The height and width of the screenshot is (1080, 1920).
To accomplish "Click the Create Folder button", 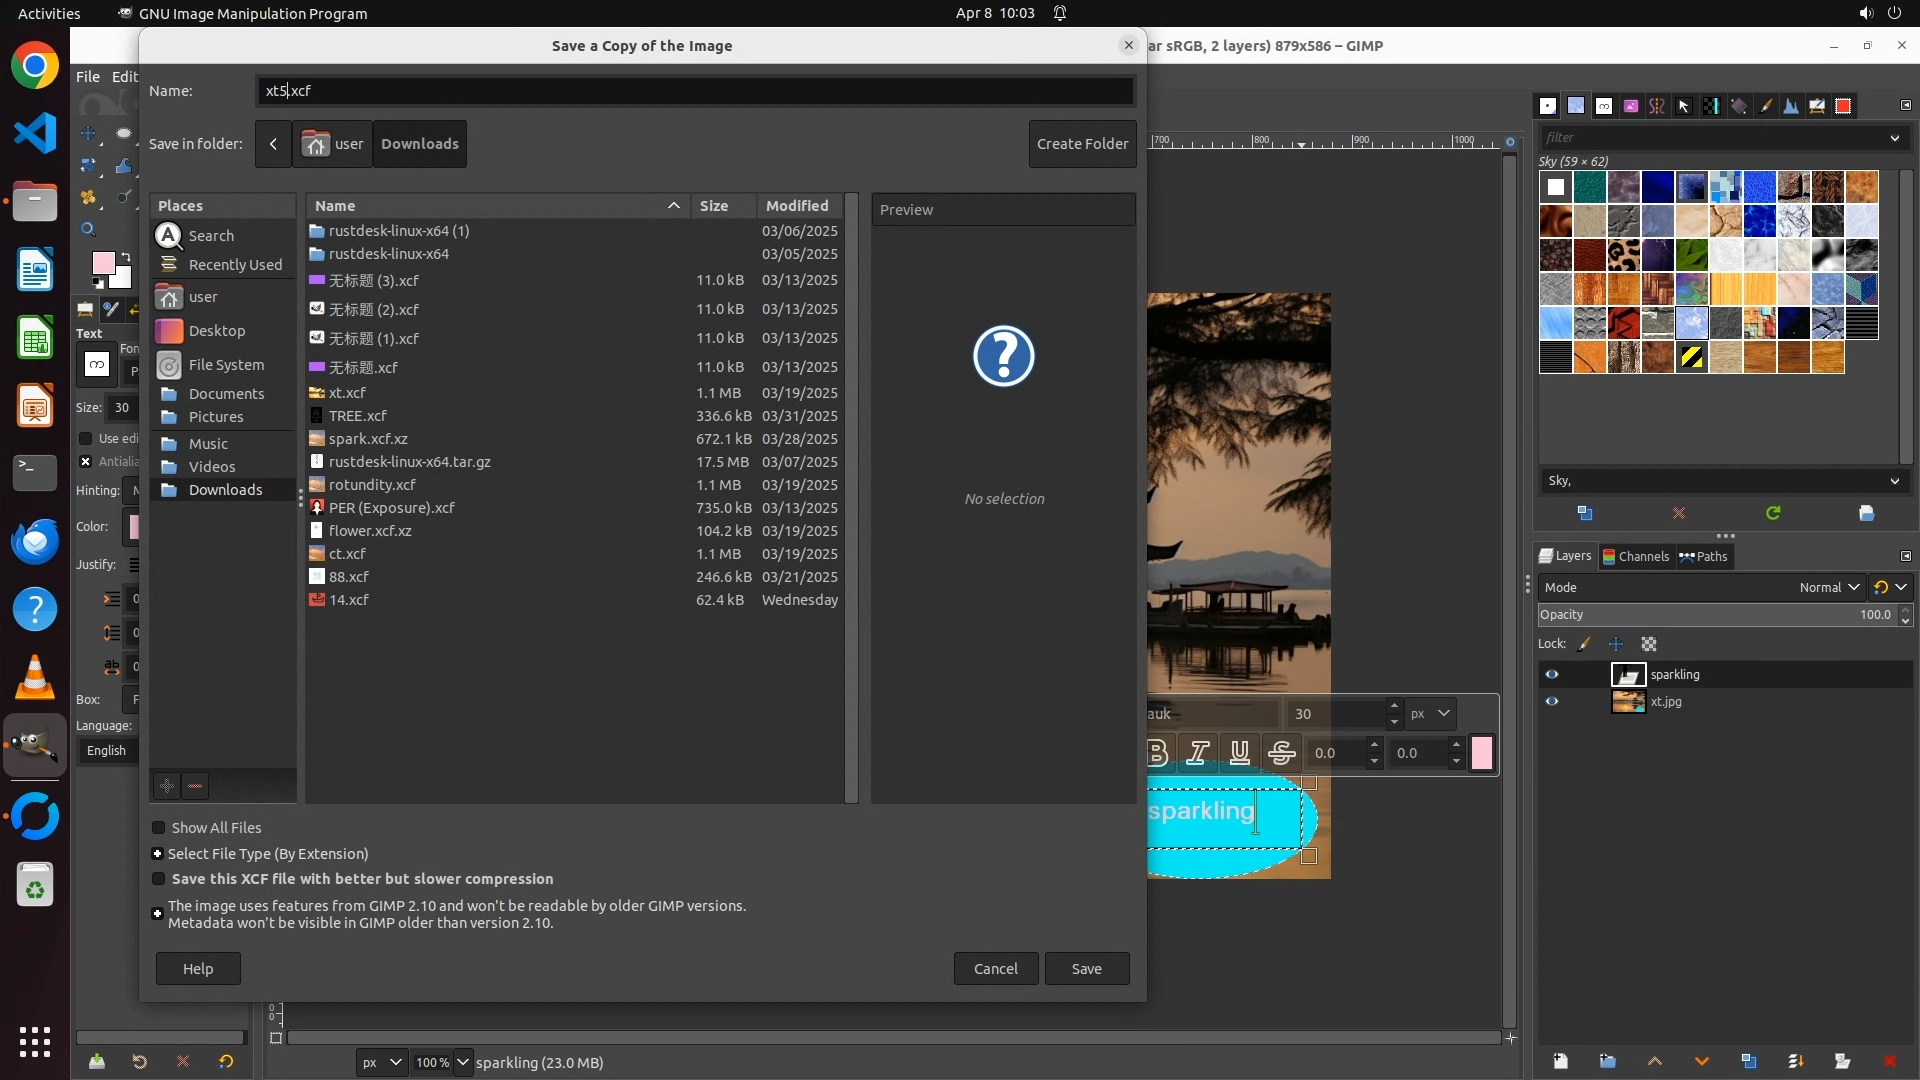I will click(x=1082, y=144).
